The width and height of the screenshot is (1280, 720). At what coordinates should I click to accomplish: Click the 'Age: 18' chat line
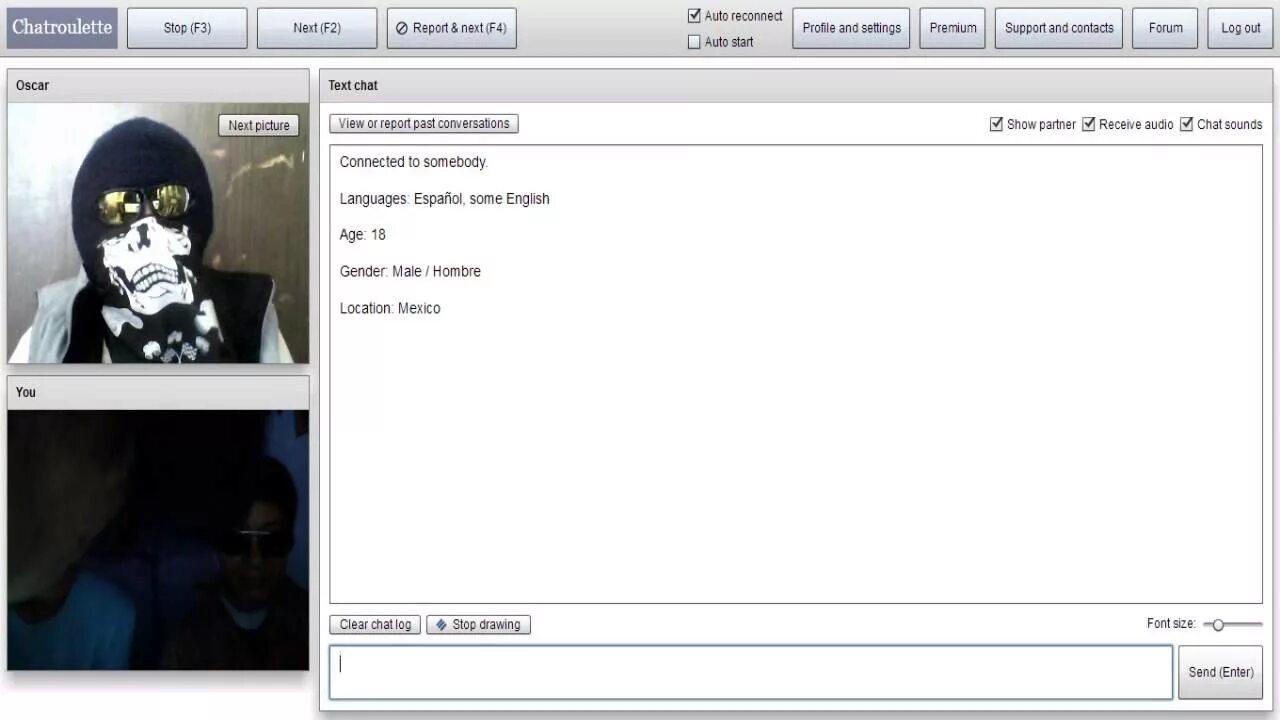pos(362,235)
